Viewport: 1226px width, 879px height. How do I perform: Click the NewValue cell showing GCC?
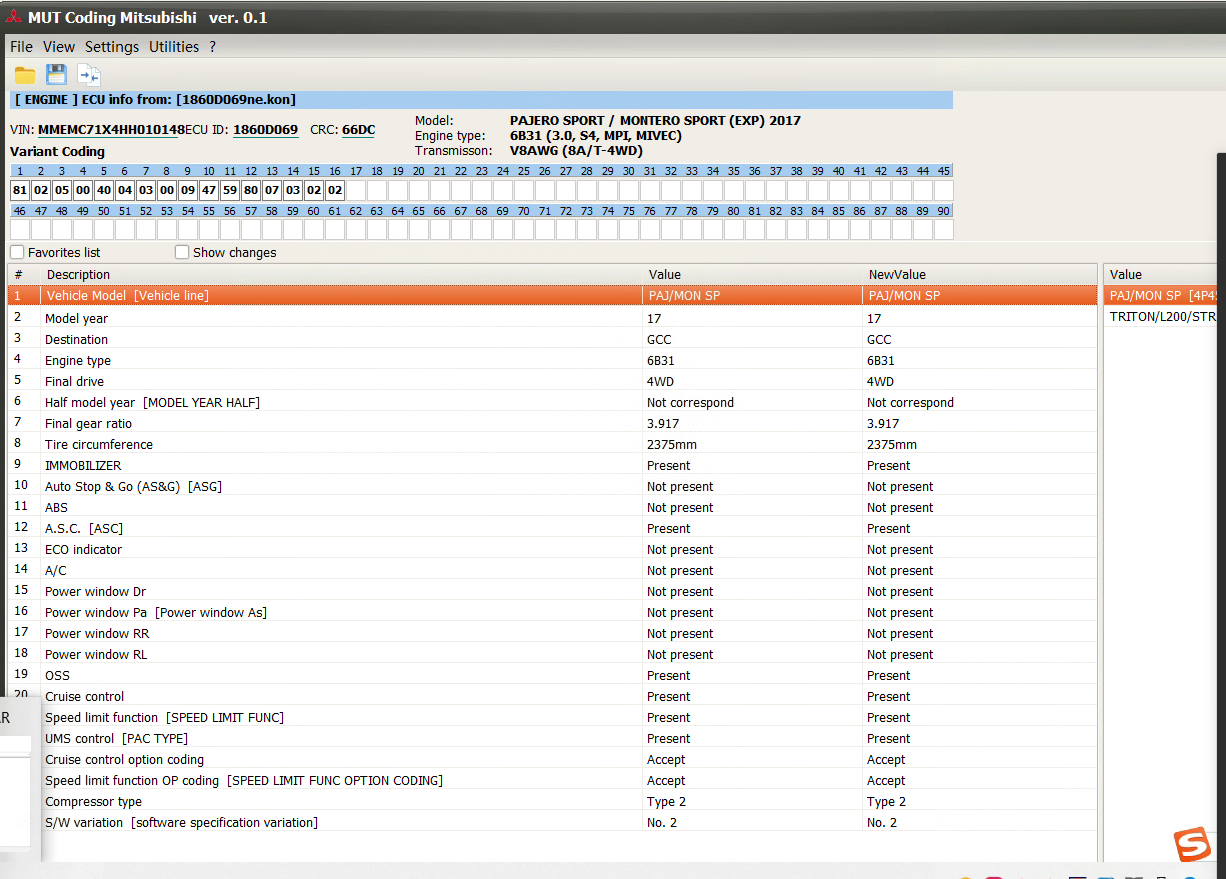(x=979, y=339)
